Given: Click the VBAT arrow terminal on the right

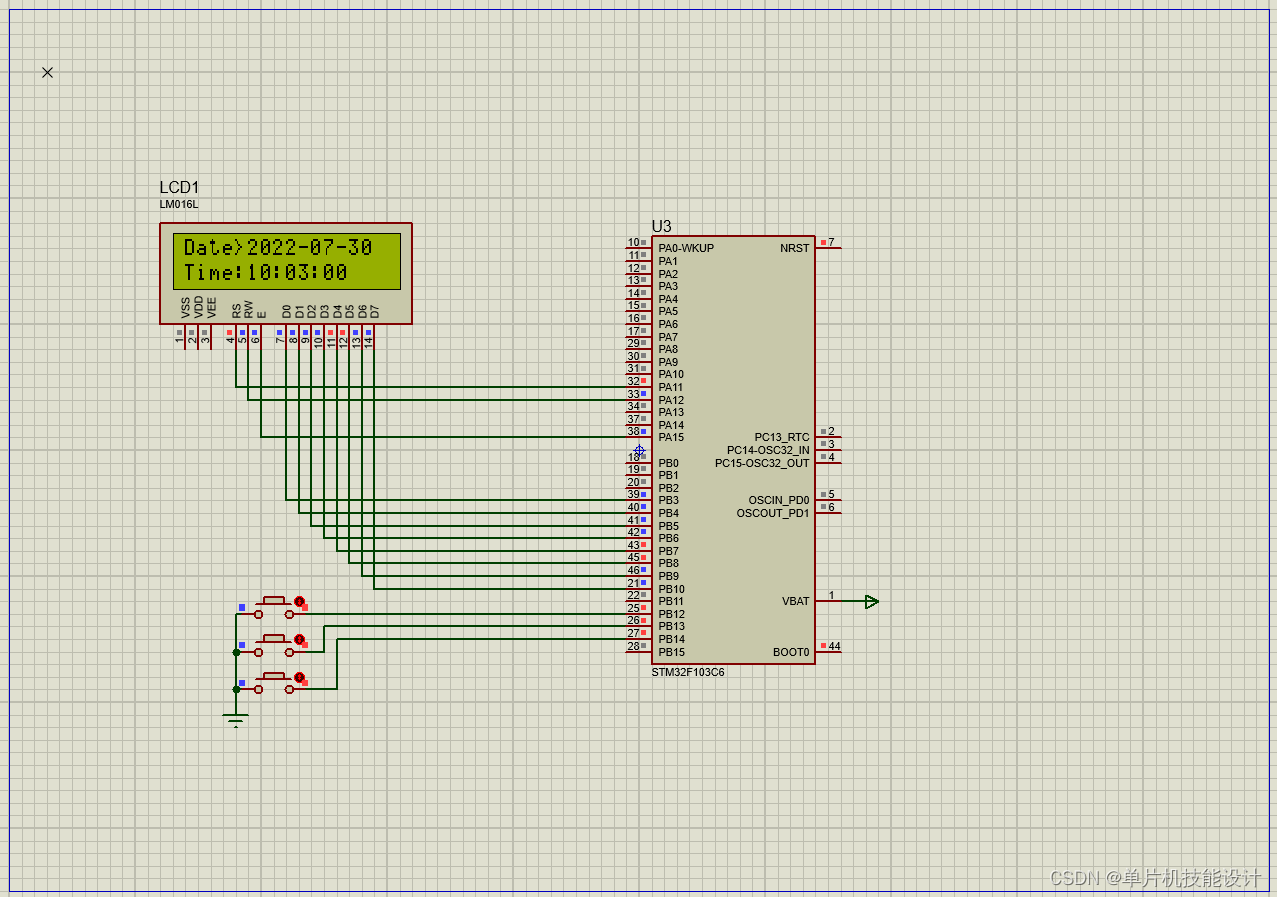Looking at the screenshot, I should (871, 601).
